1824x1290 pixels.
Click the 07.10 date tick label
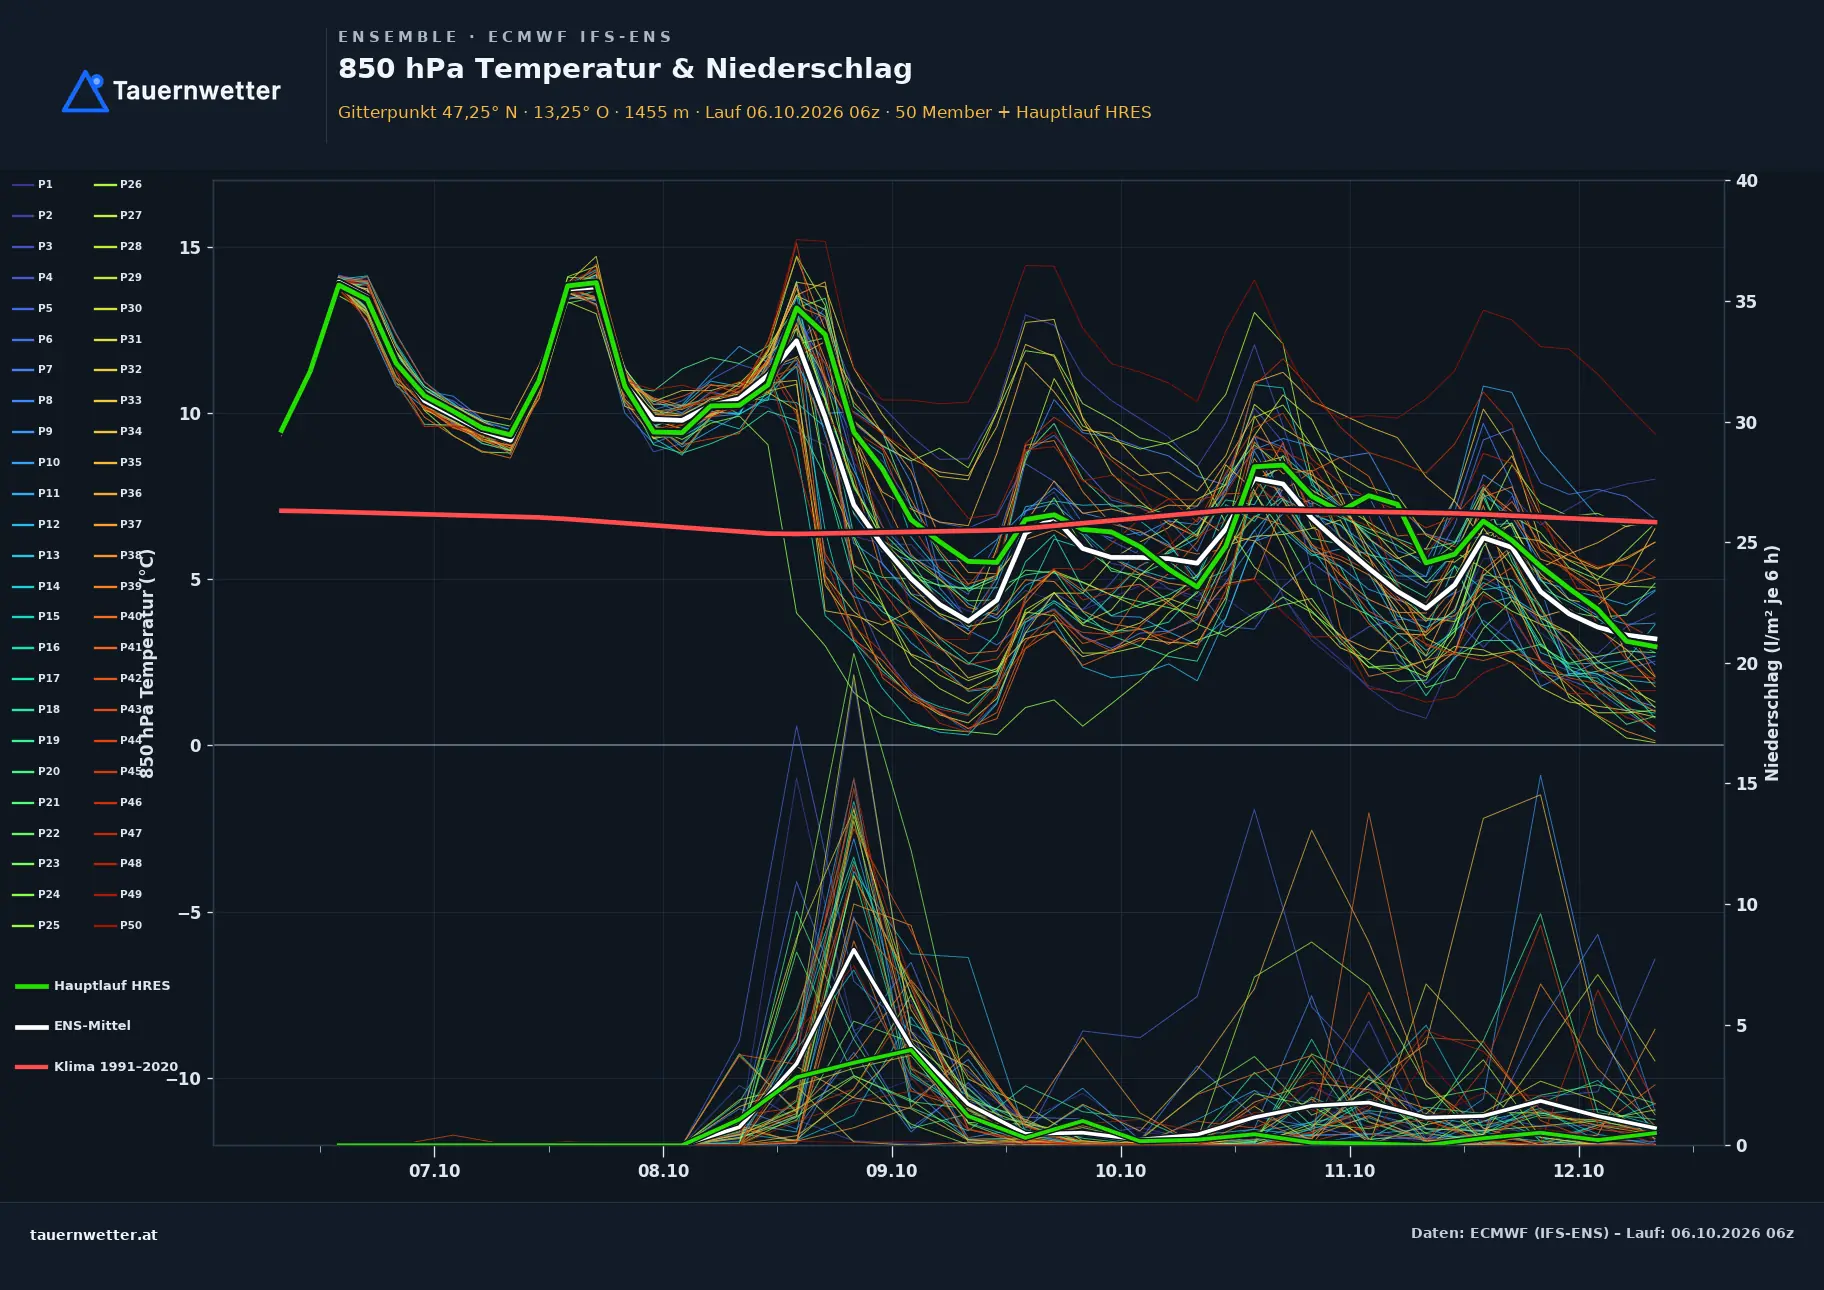(435, 1171)
